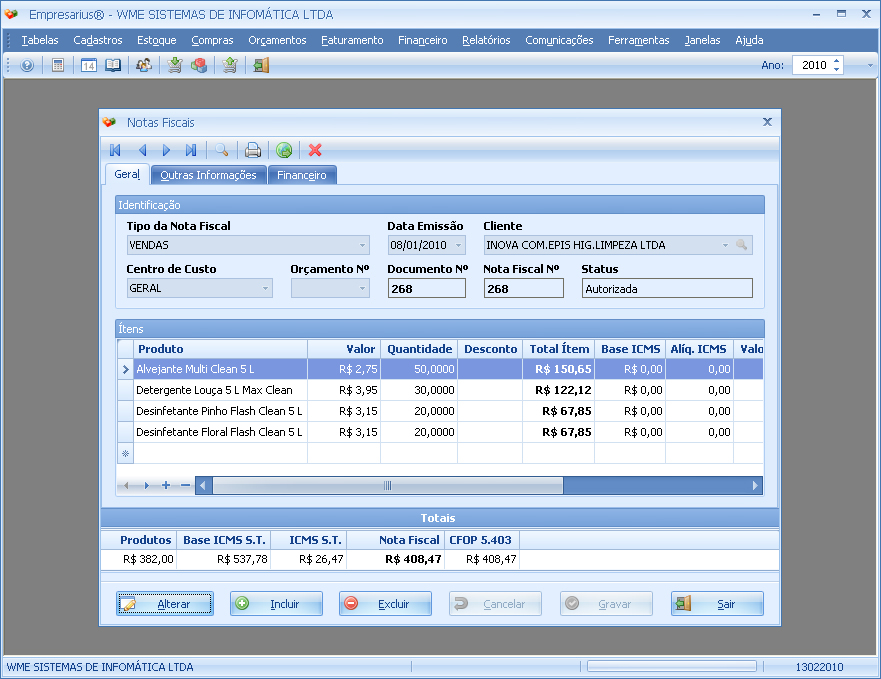
Task: Open the Faturamento menu
Action: [x=352, y=40]
